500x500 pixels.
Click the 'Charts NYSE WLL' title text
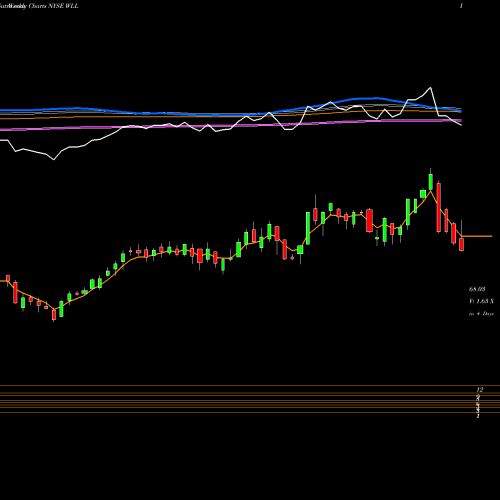tap(53, 6)
